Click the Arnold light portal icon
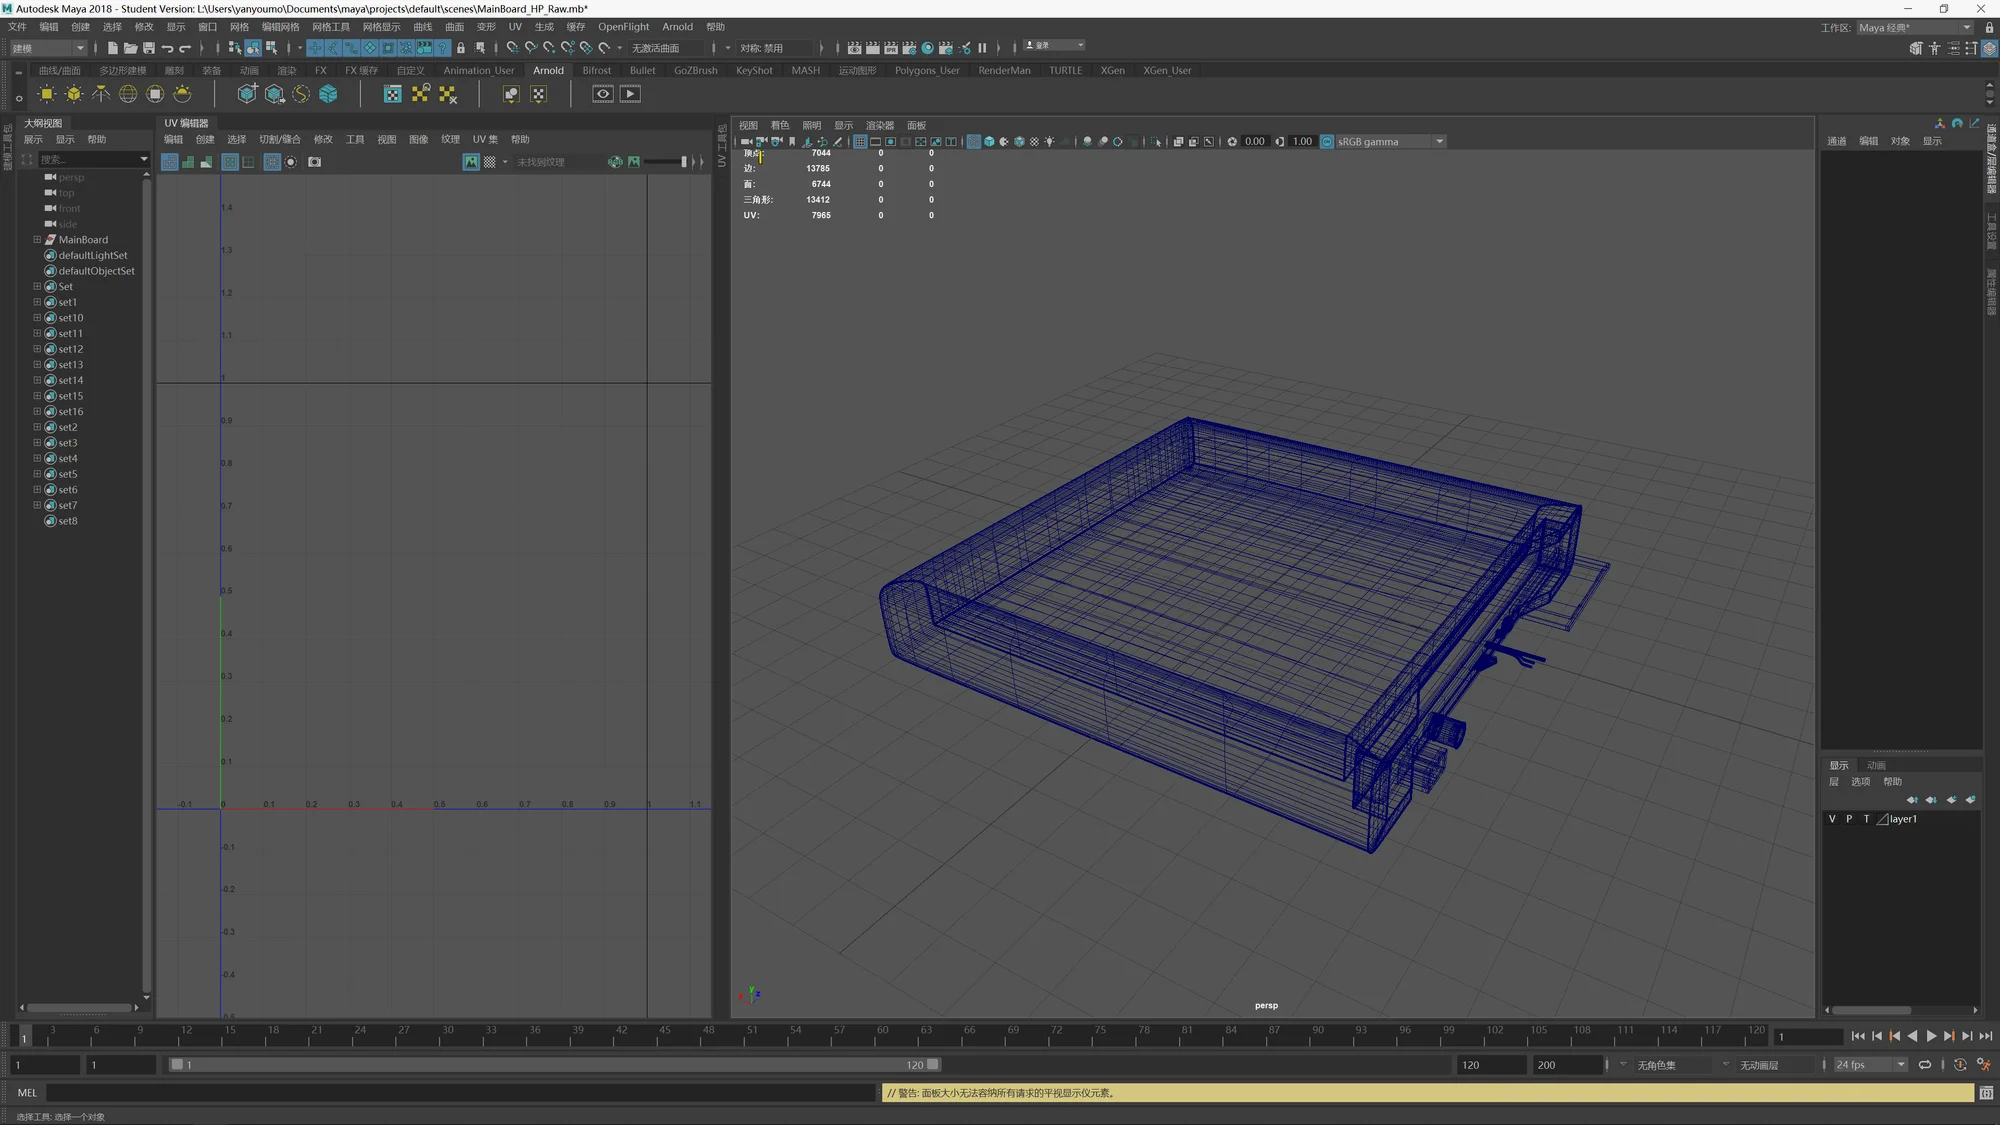Image resolution: width=2000 pixels, height=1125 pixels. [155, 94]
